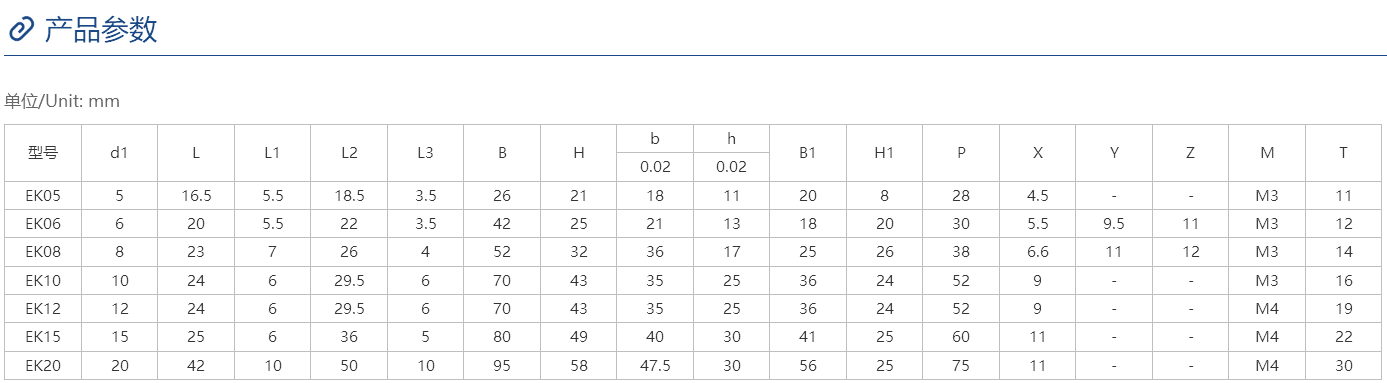
Task: Click the 单位/Unit: mm label
Action: 62,101
